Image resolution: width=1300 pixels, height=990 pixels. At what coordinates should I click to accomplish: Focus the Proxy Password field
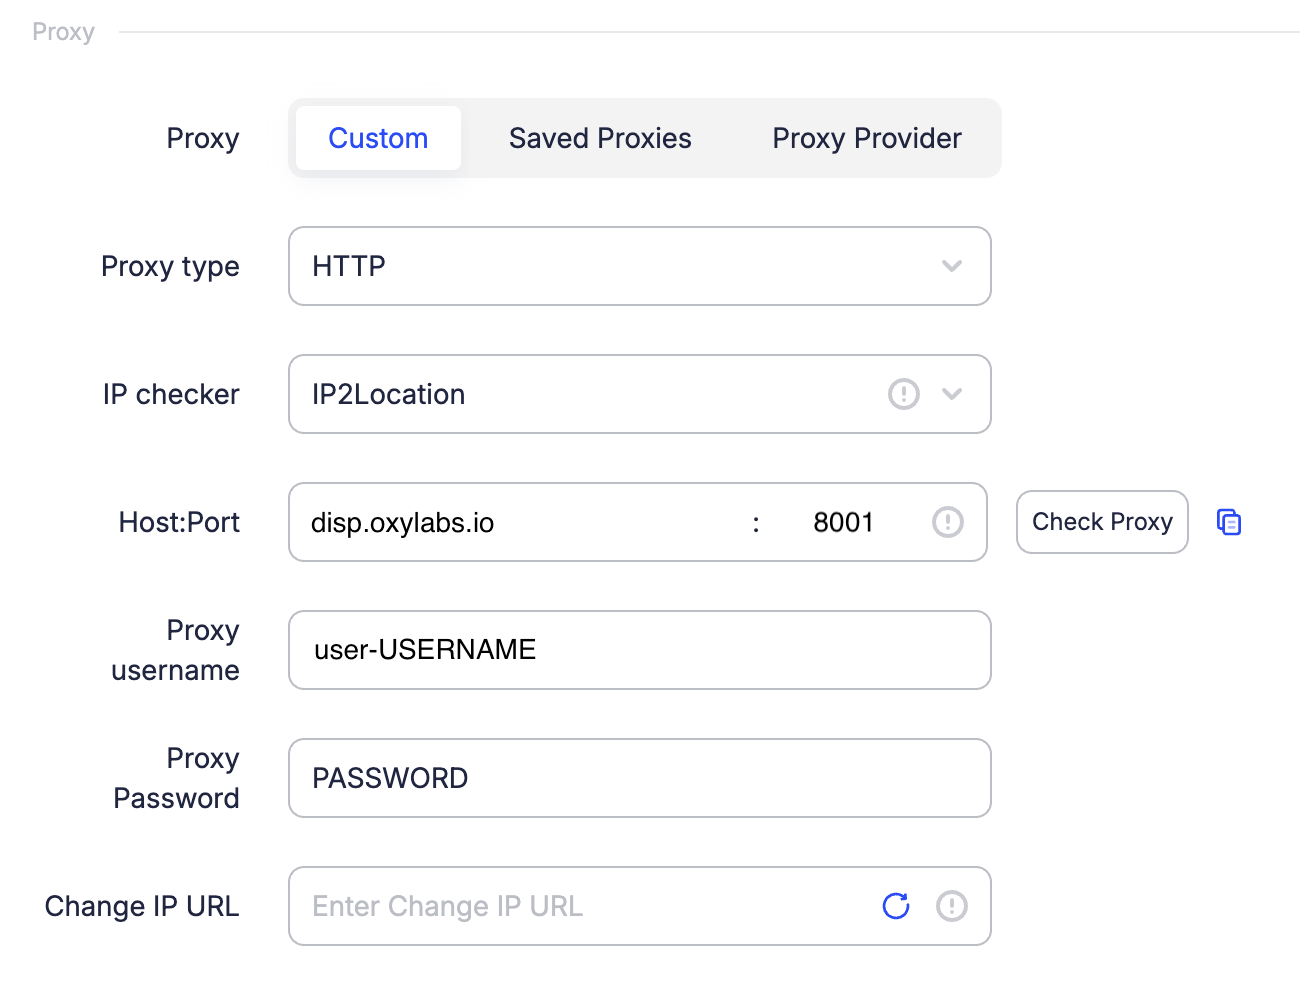(x=640, y=778)
